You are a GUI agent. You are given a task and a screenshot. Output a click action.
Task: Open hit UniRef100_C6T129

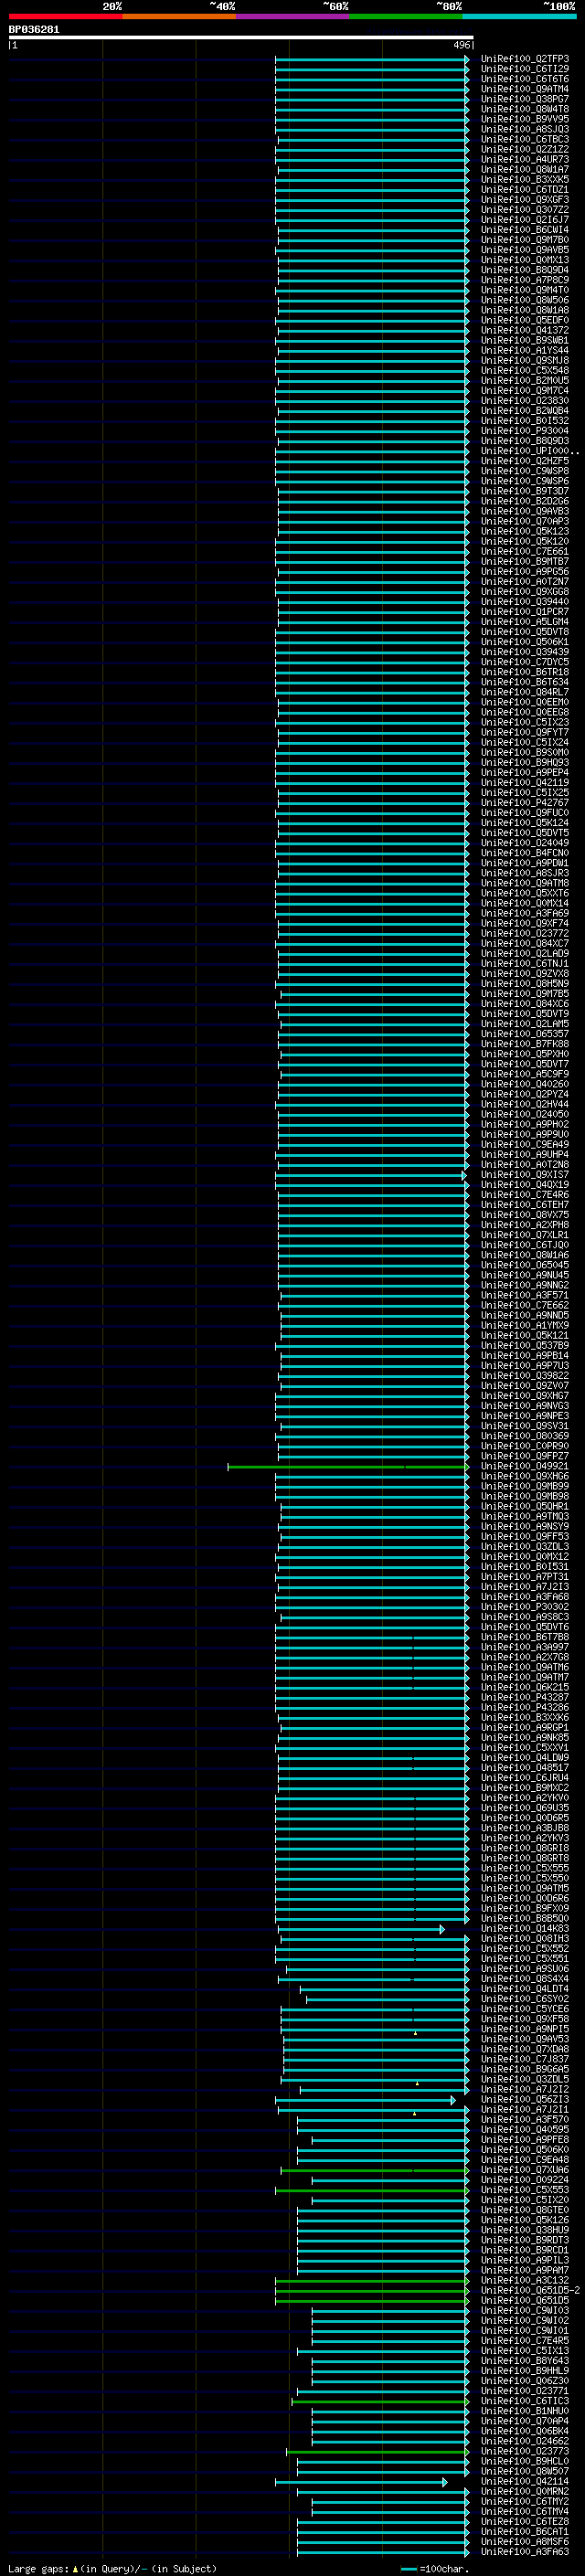(524, 69)
